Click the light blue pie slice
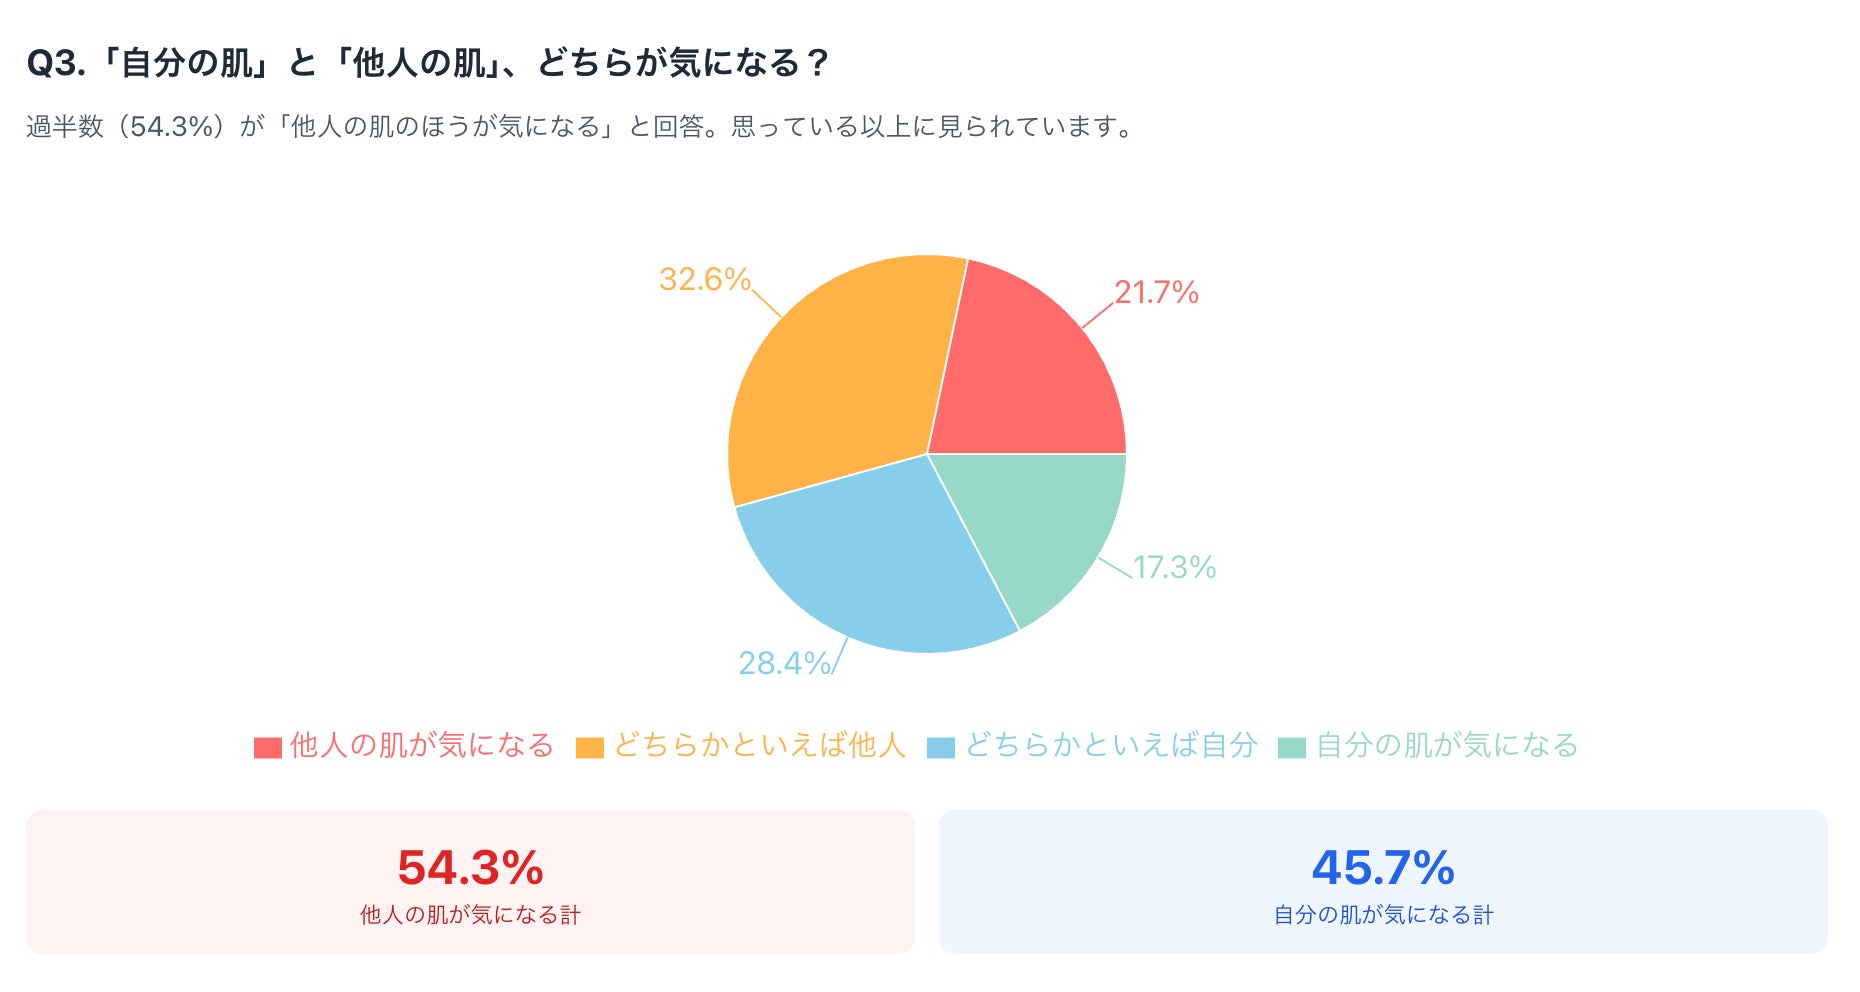This screenshot has width=1860, height=992. click(880, 560)
